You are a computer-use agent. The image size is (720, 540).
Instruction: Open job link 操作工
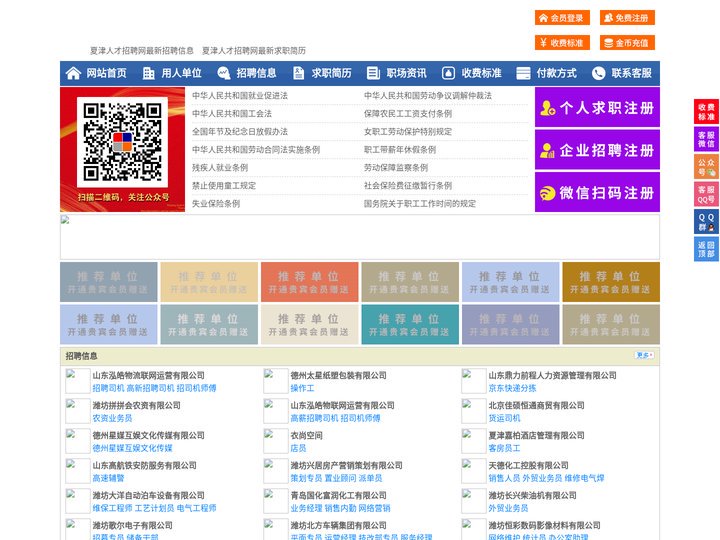coord(302,388)
